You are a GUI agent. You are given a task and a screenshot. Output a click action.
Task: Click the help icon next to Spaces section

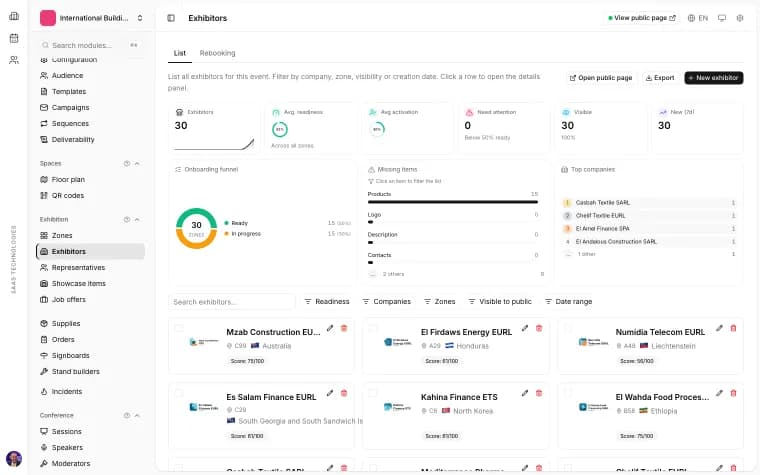(127, 163)
